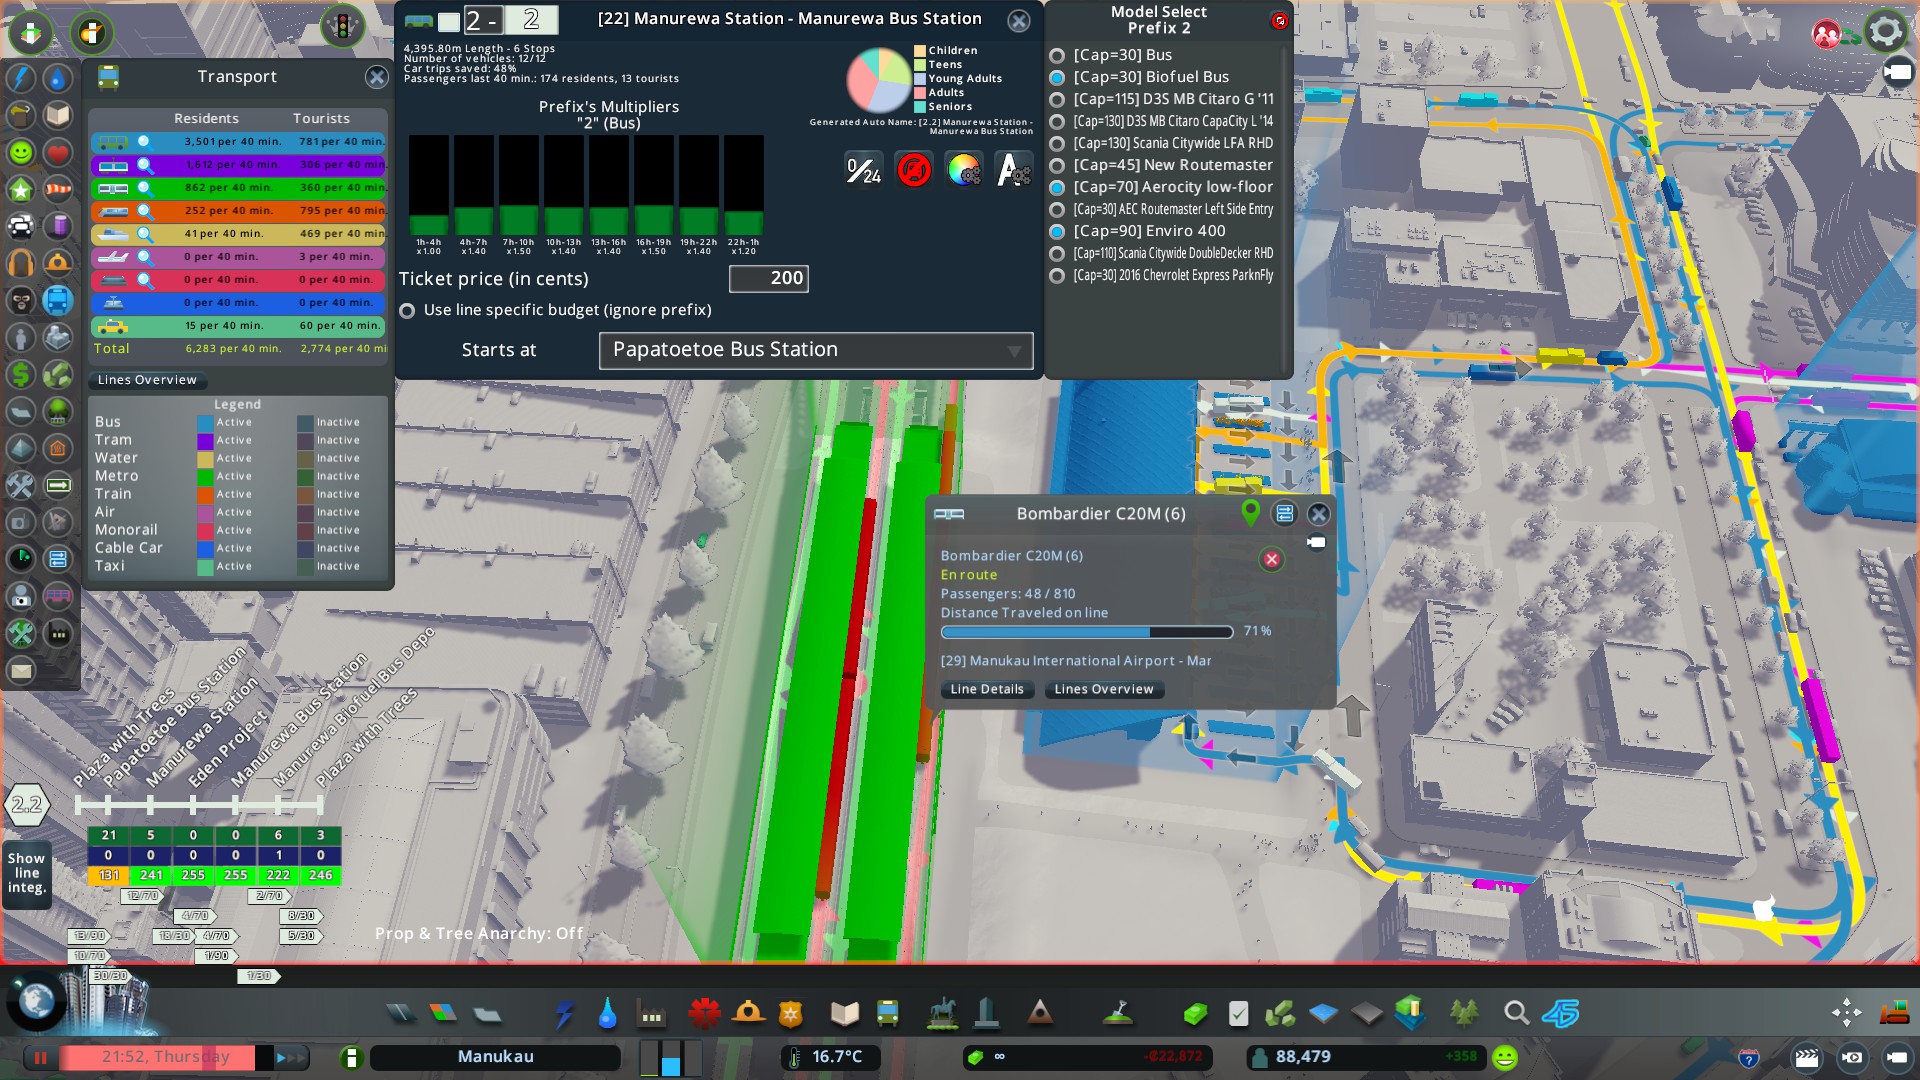Screen dimensions: 1920x1080
Task: Click the Ticket price input field
Action: (x=768, y=278)
